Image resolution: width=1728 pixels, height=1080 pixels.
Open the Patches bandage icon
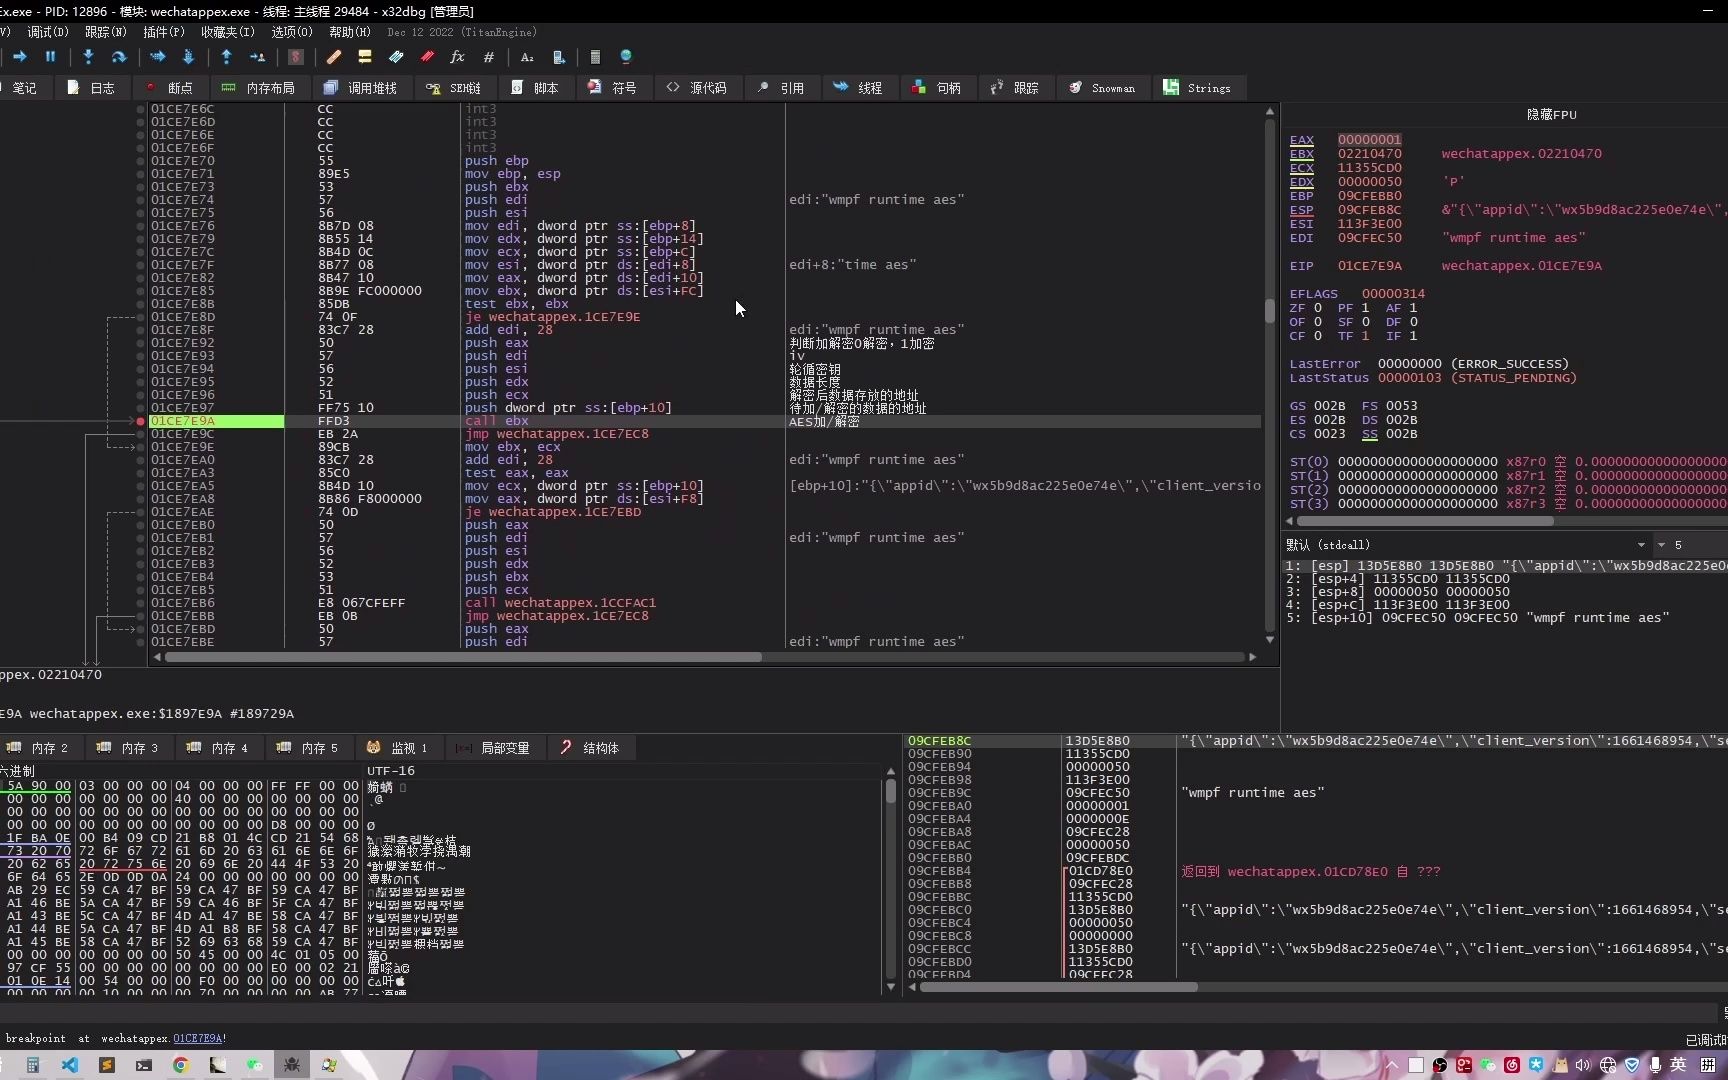[x=334, y=57]
